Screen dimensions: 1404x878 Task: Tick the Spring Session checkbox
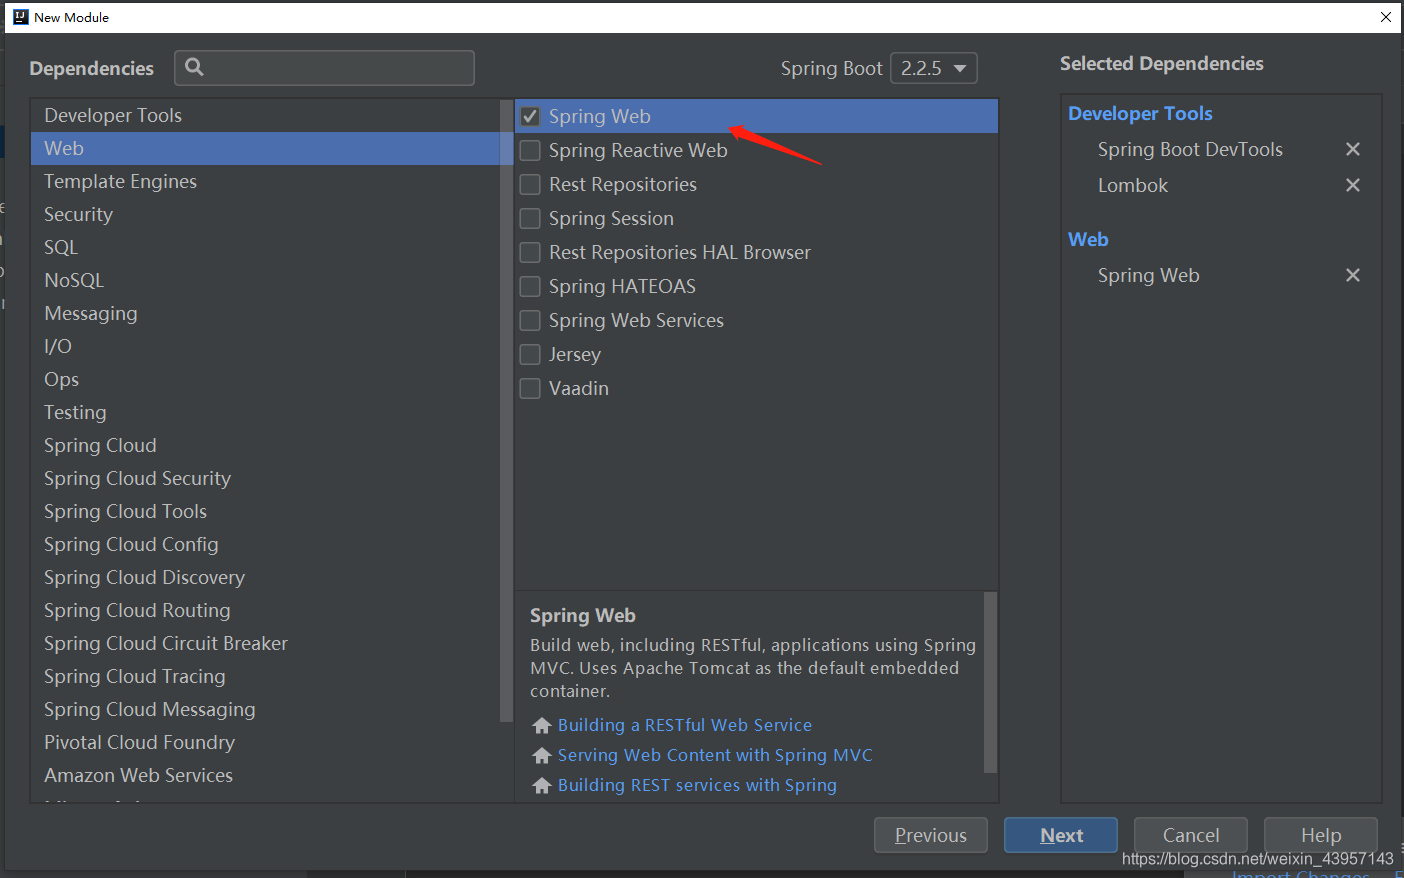click(531, 218)
